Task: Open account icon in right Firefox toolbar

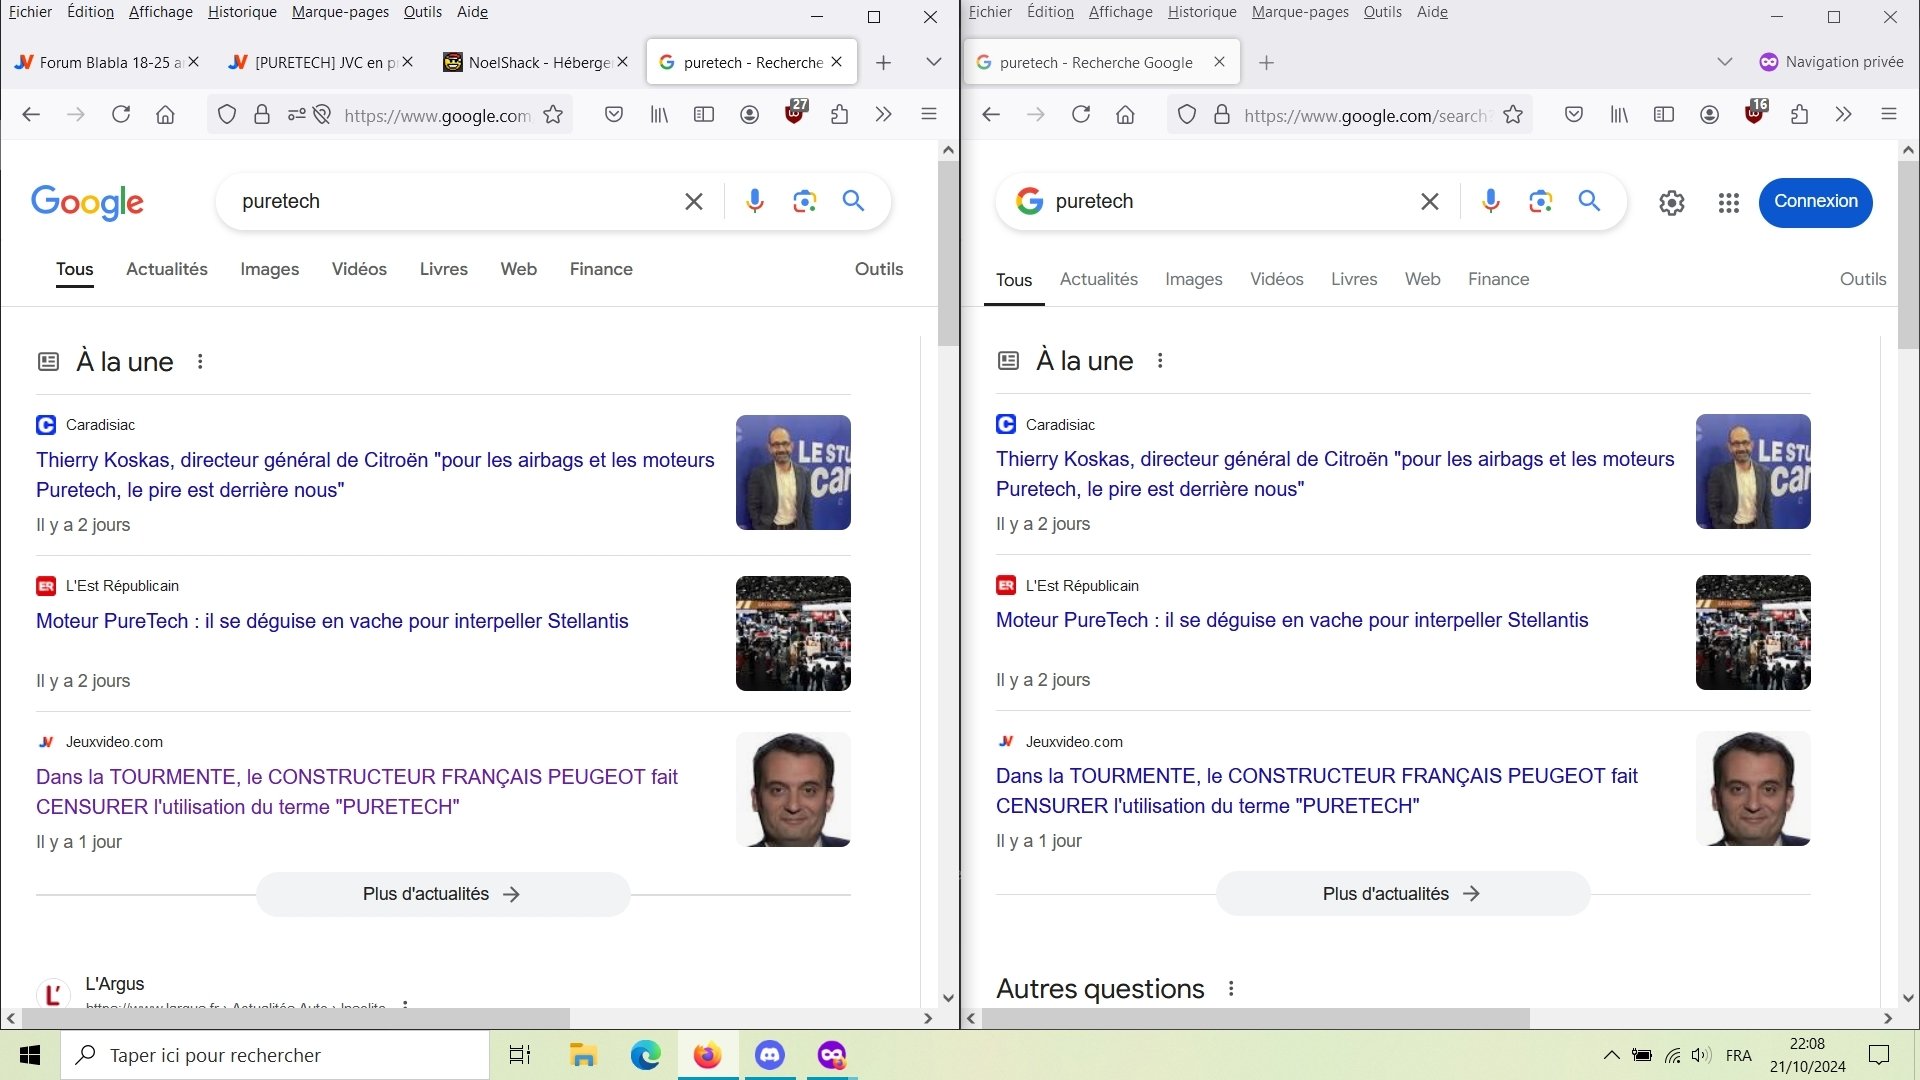Action: click(1710, 115)
